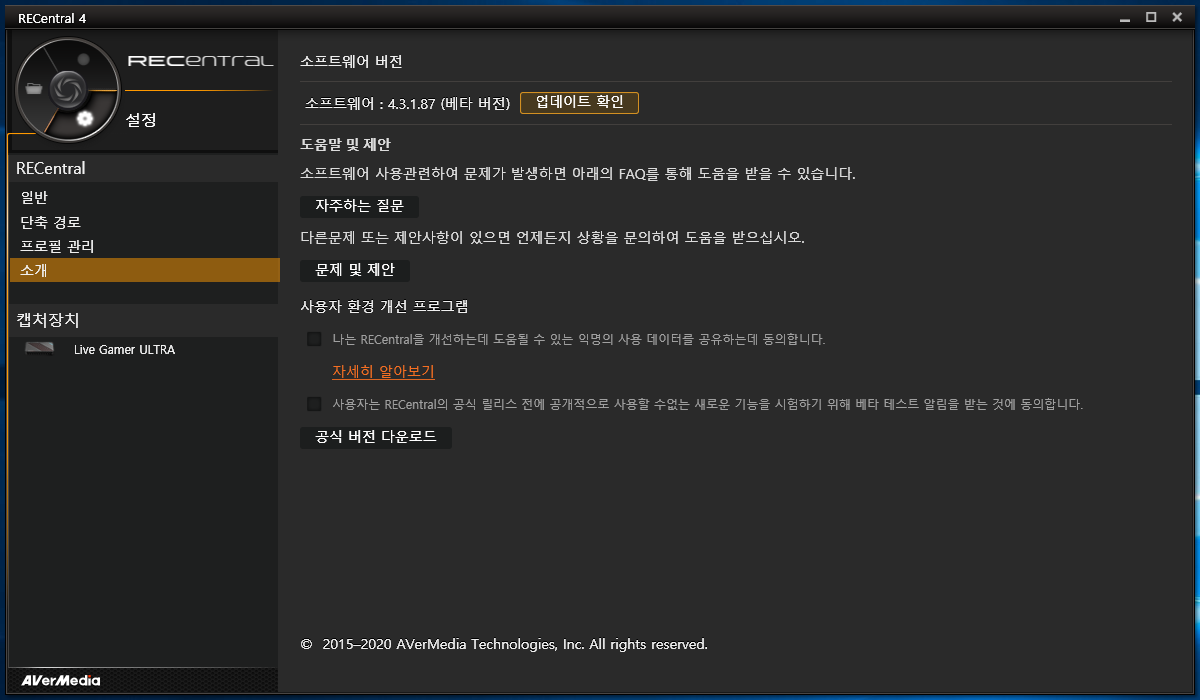Click the 문제 및 제안 button

[355, 270]
